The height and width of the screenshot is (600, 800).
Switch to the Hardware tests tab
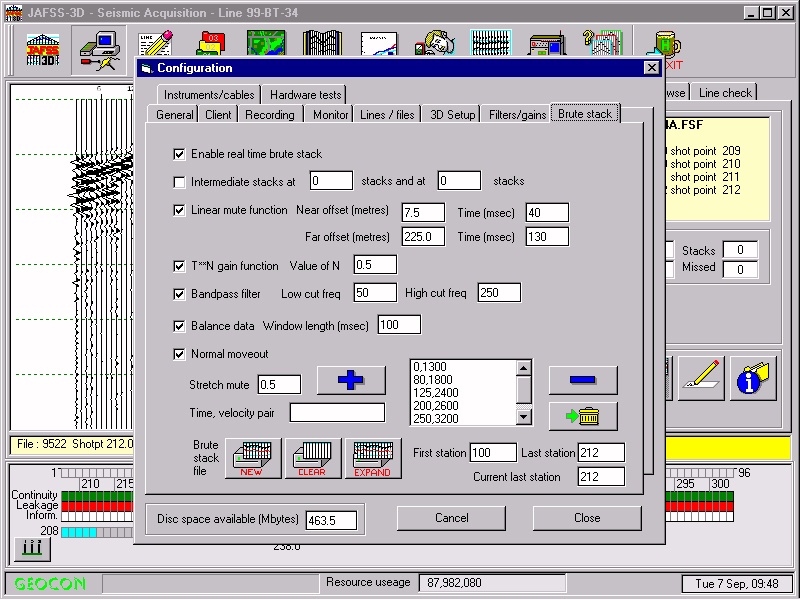point(305,95)
